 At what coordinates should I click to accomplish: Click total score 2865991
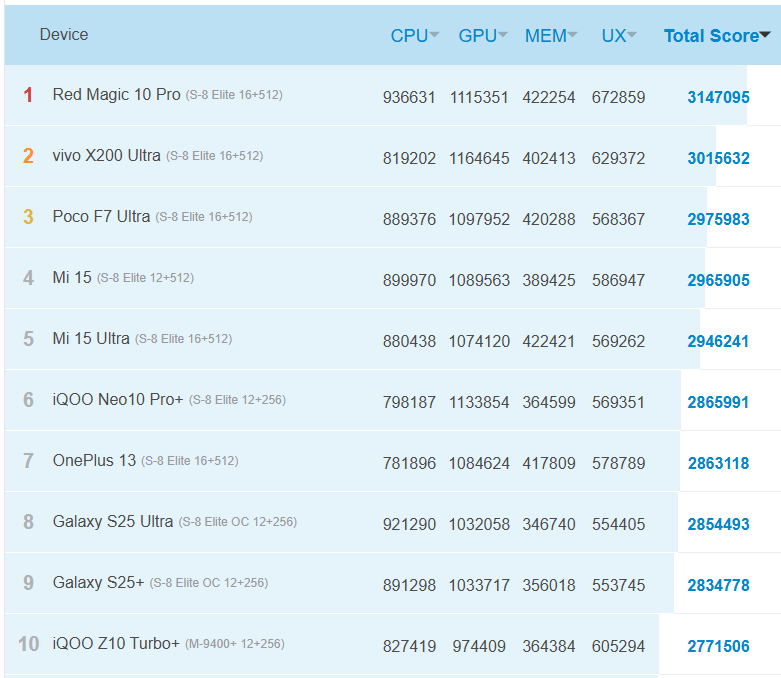pos(718,403)
